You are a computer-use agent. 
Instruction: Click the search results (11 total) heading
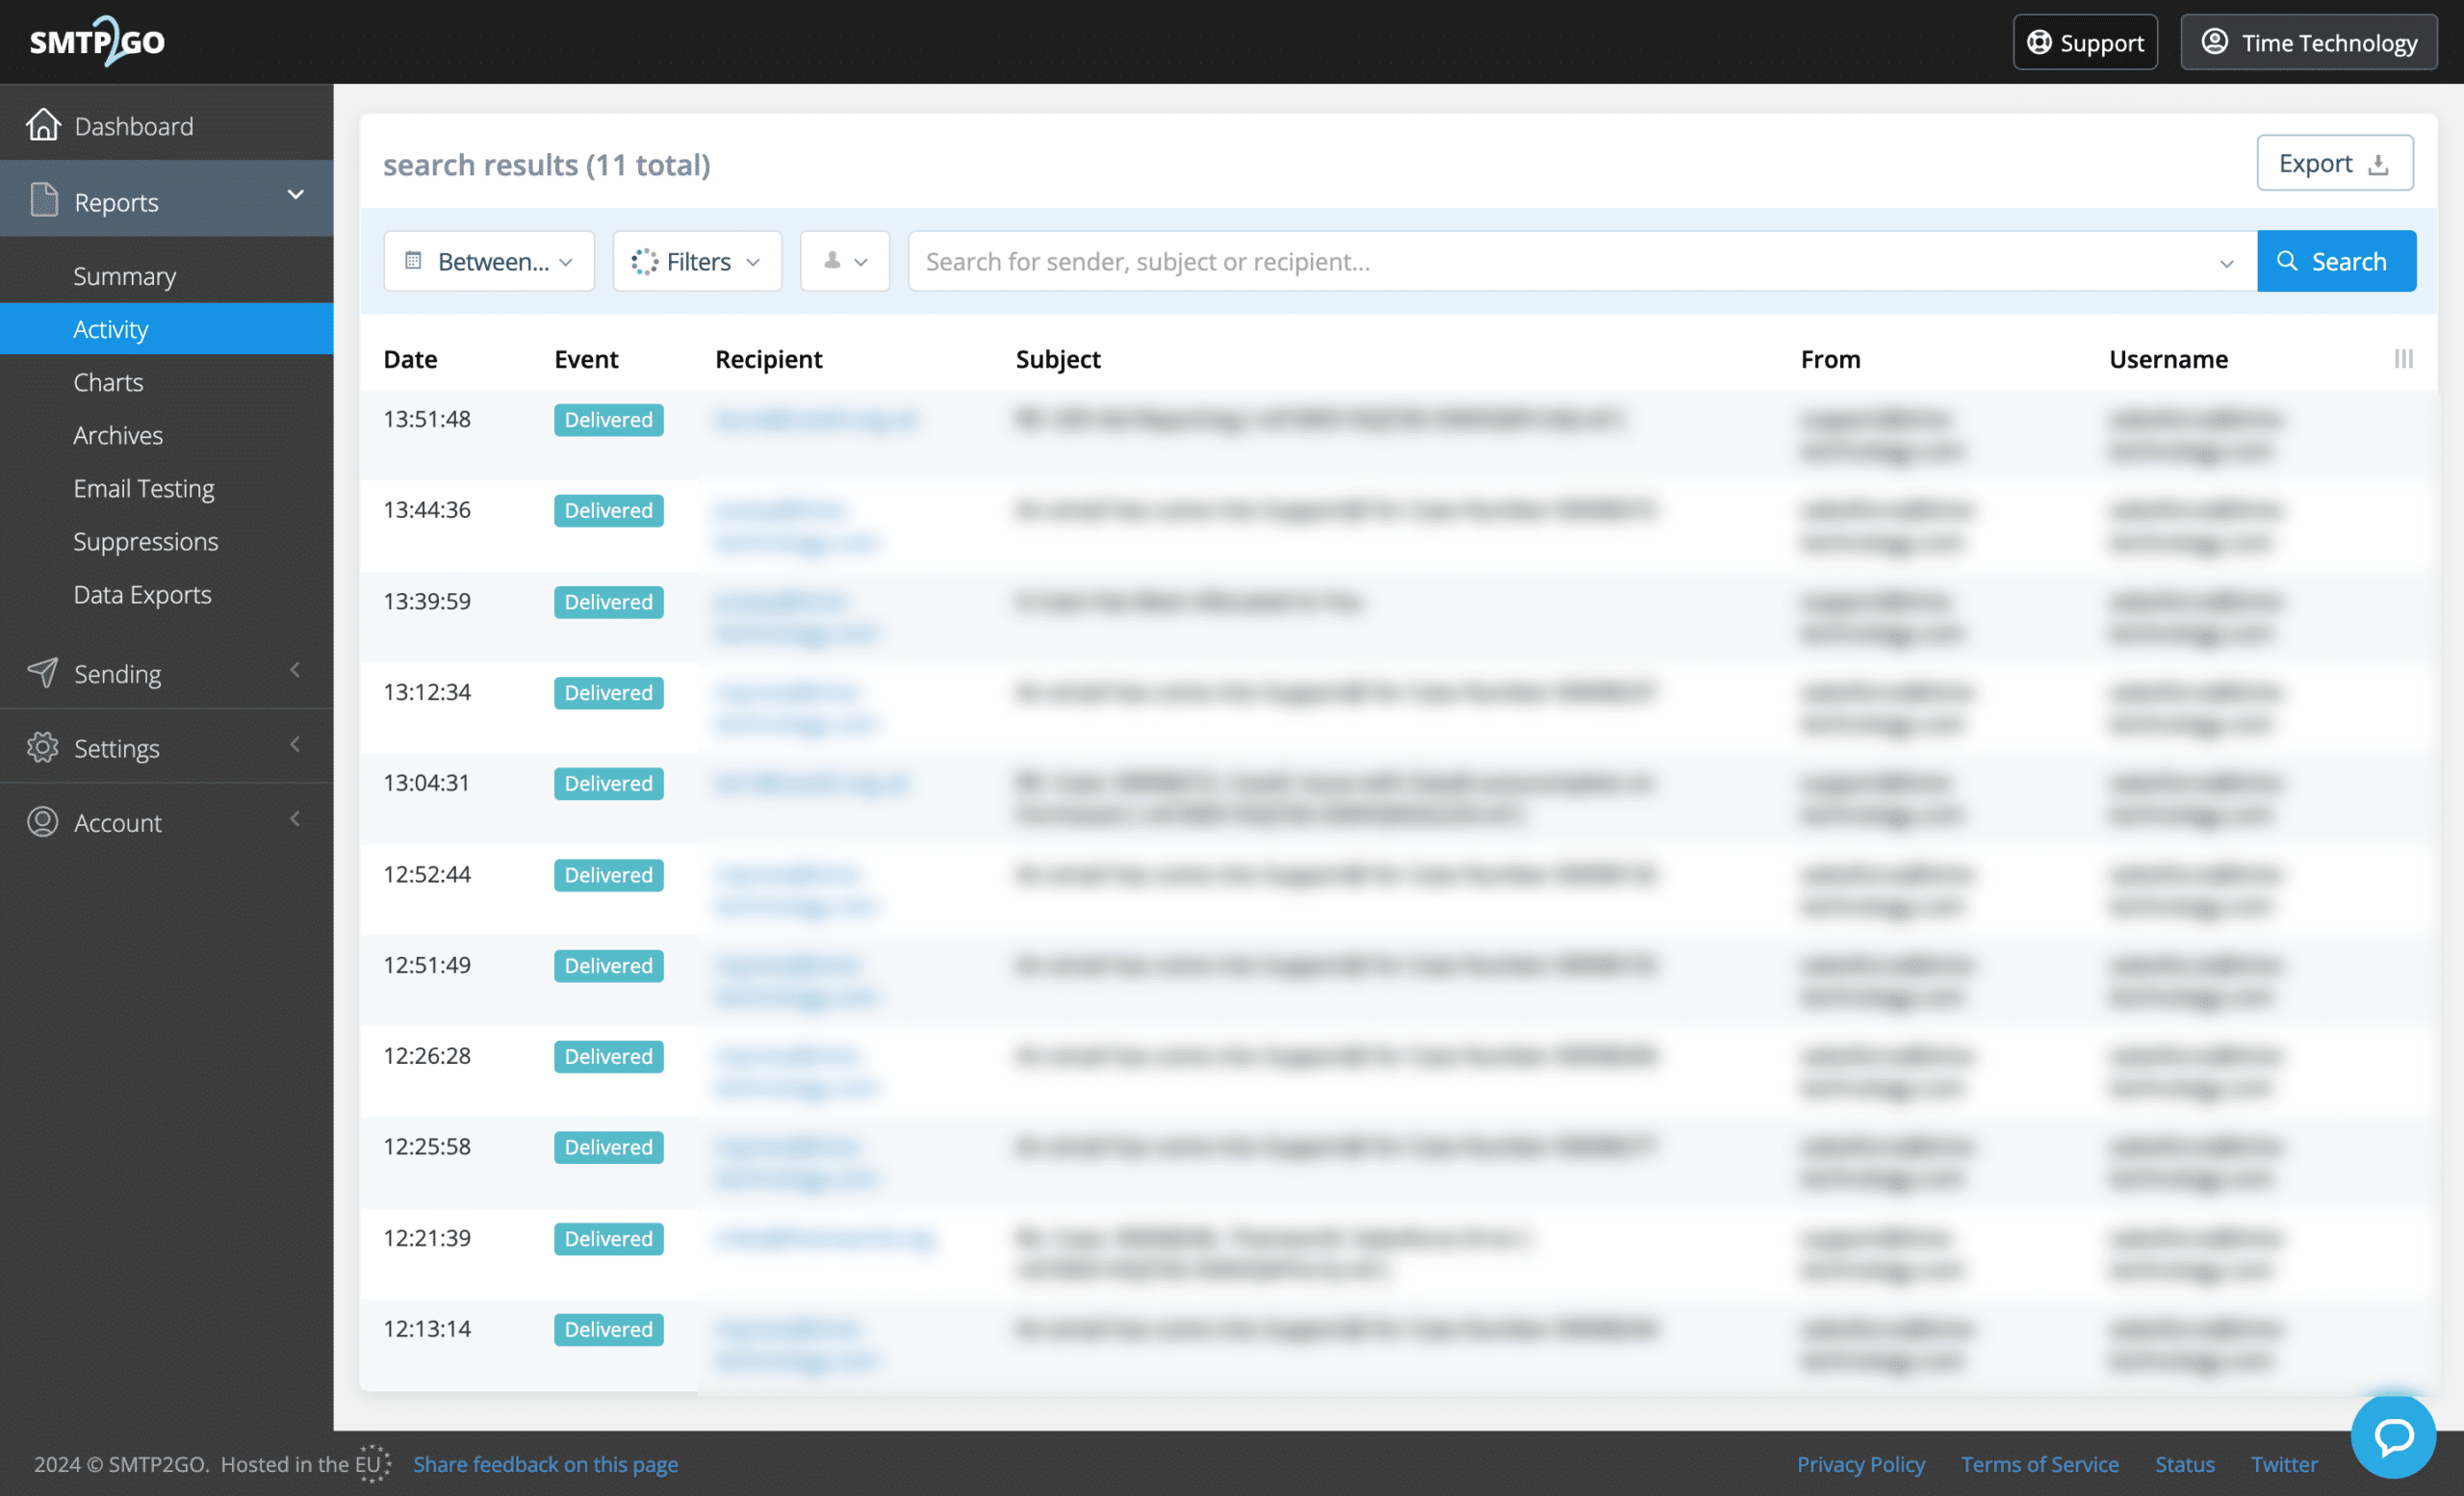pyautogui.click(x=547, y=164)
